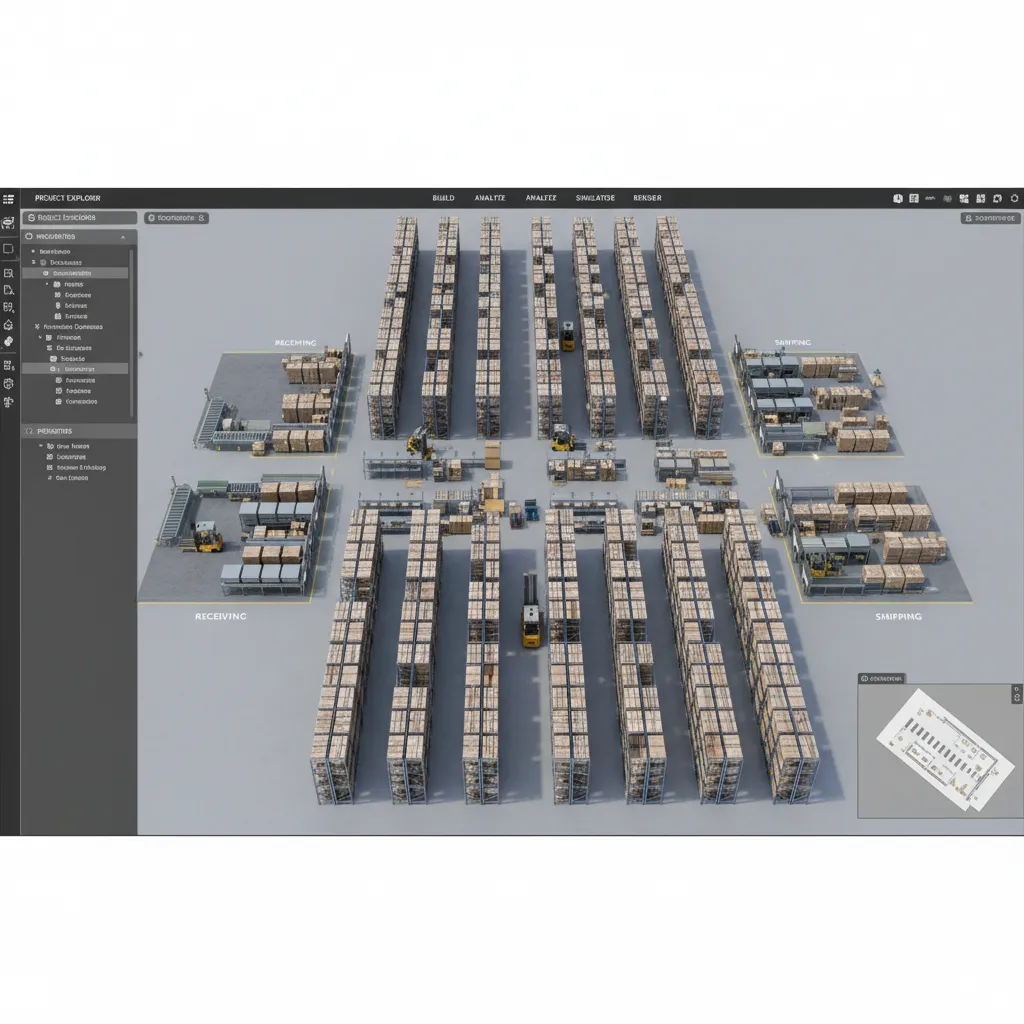Collapse the top tree section using its chevron arrow
The height and width of the screenshot is (1024, 1024).
(x=121, y=237)
